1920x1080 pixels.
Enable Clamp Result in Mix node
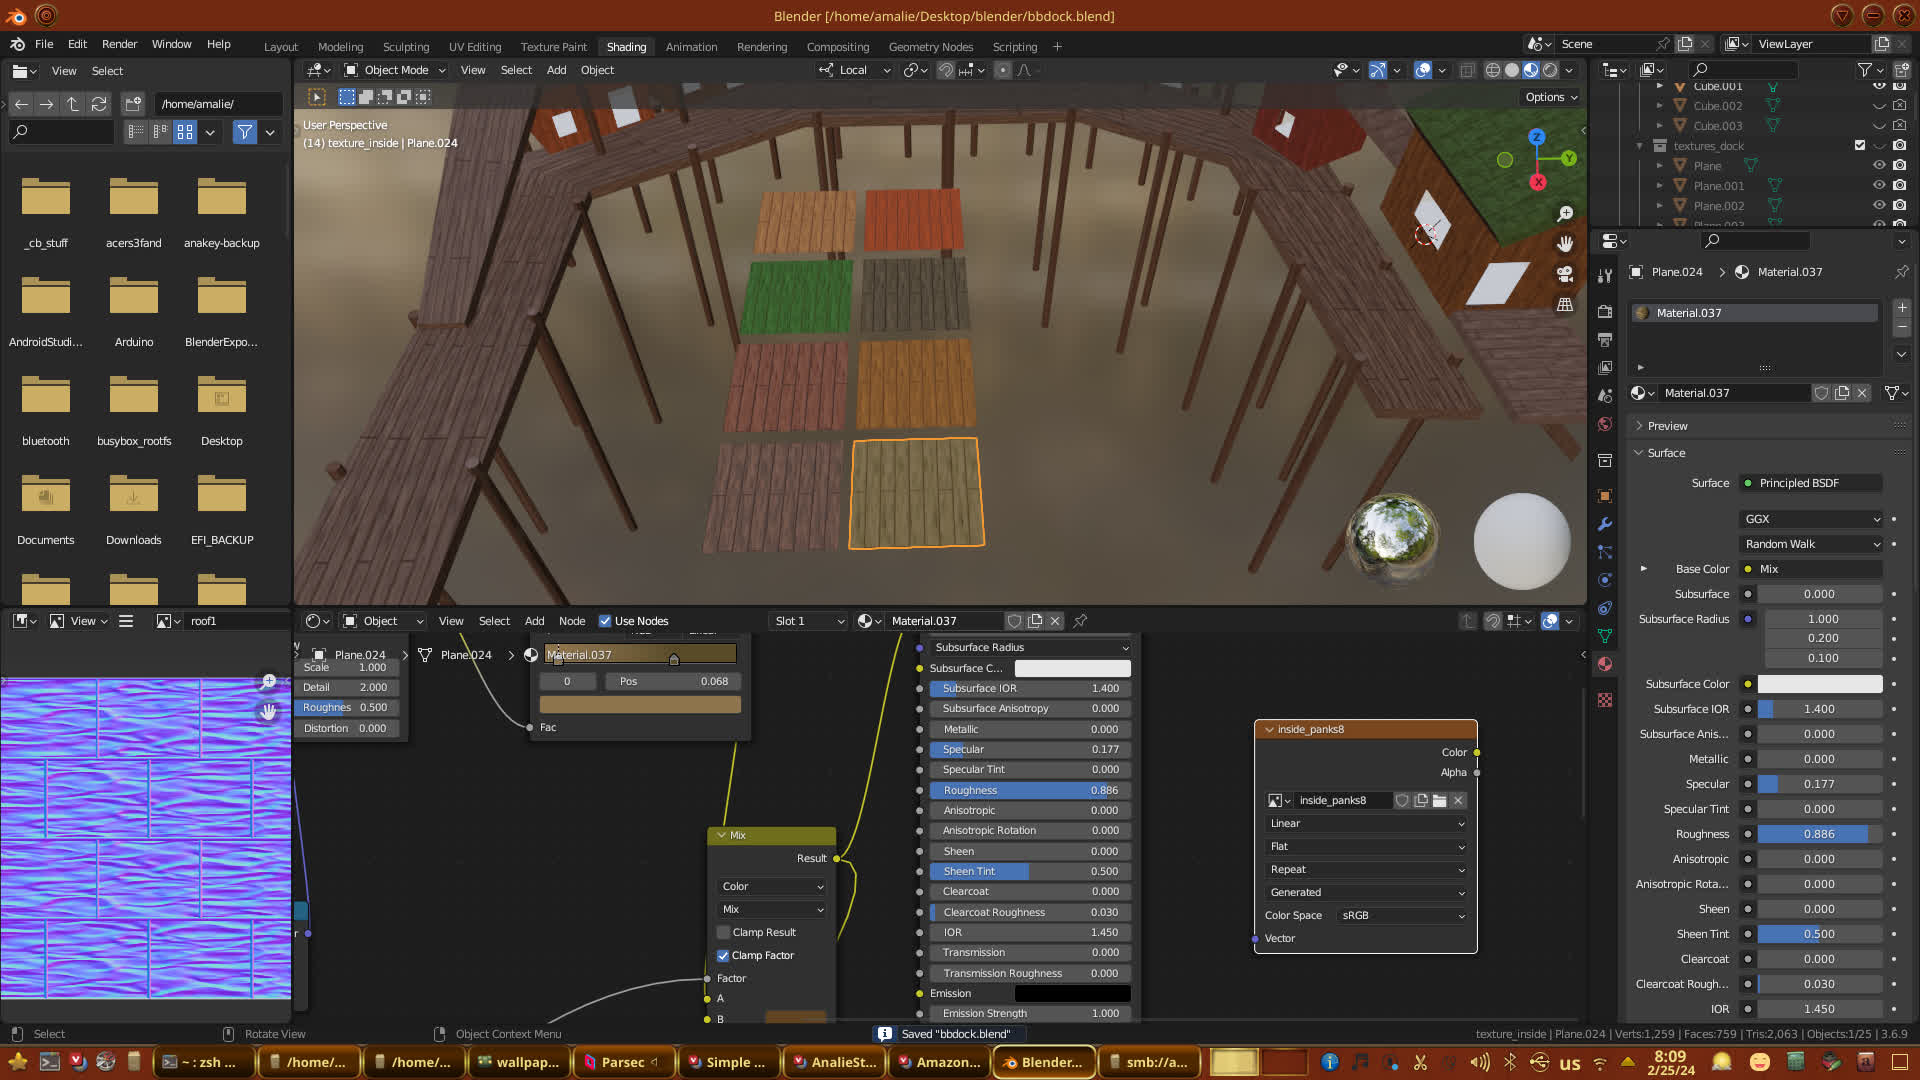724,932
